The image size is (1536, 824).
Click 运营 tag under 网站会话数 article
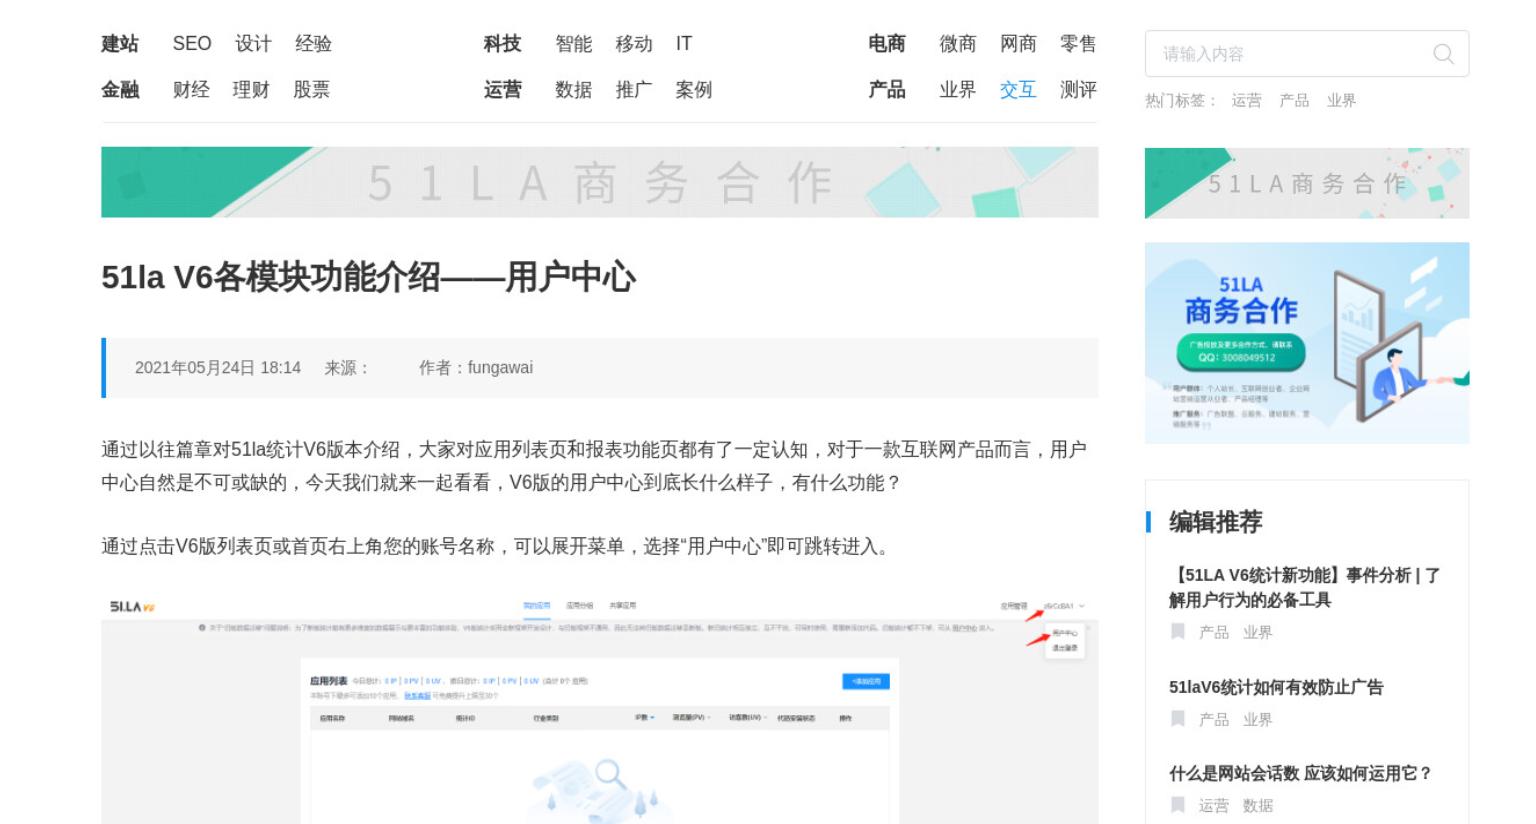tap(1214, 806)
